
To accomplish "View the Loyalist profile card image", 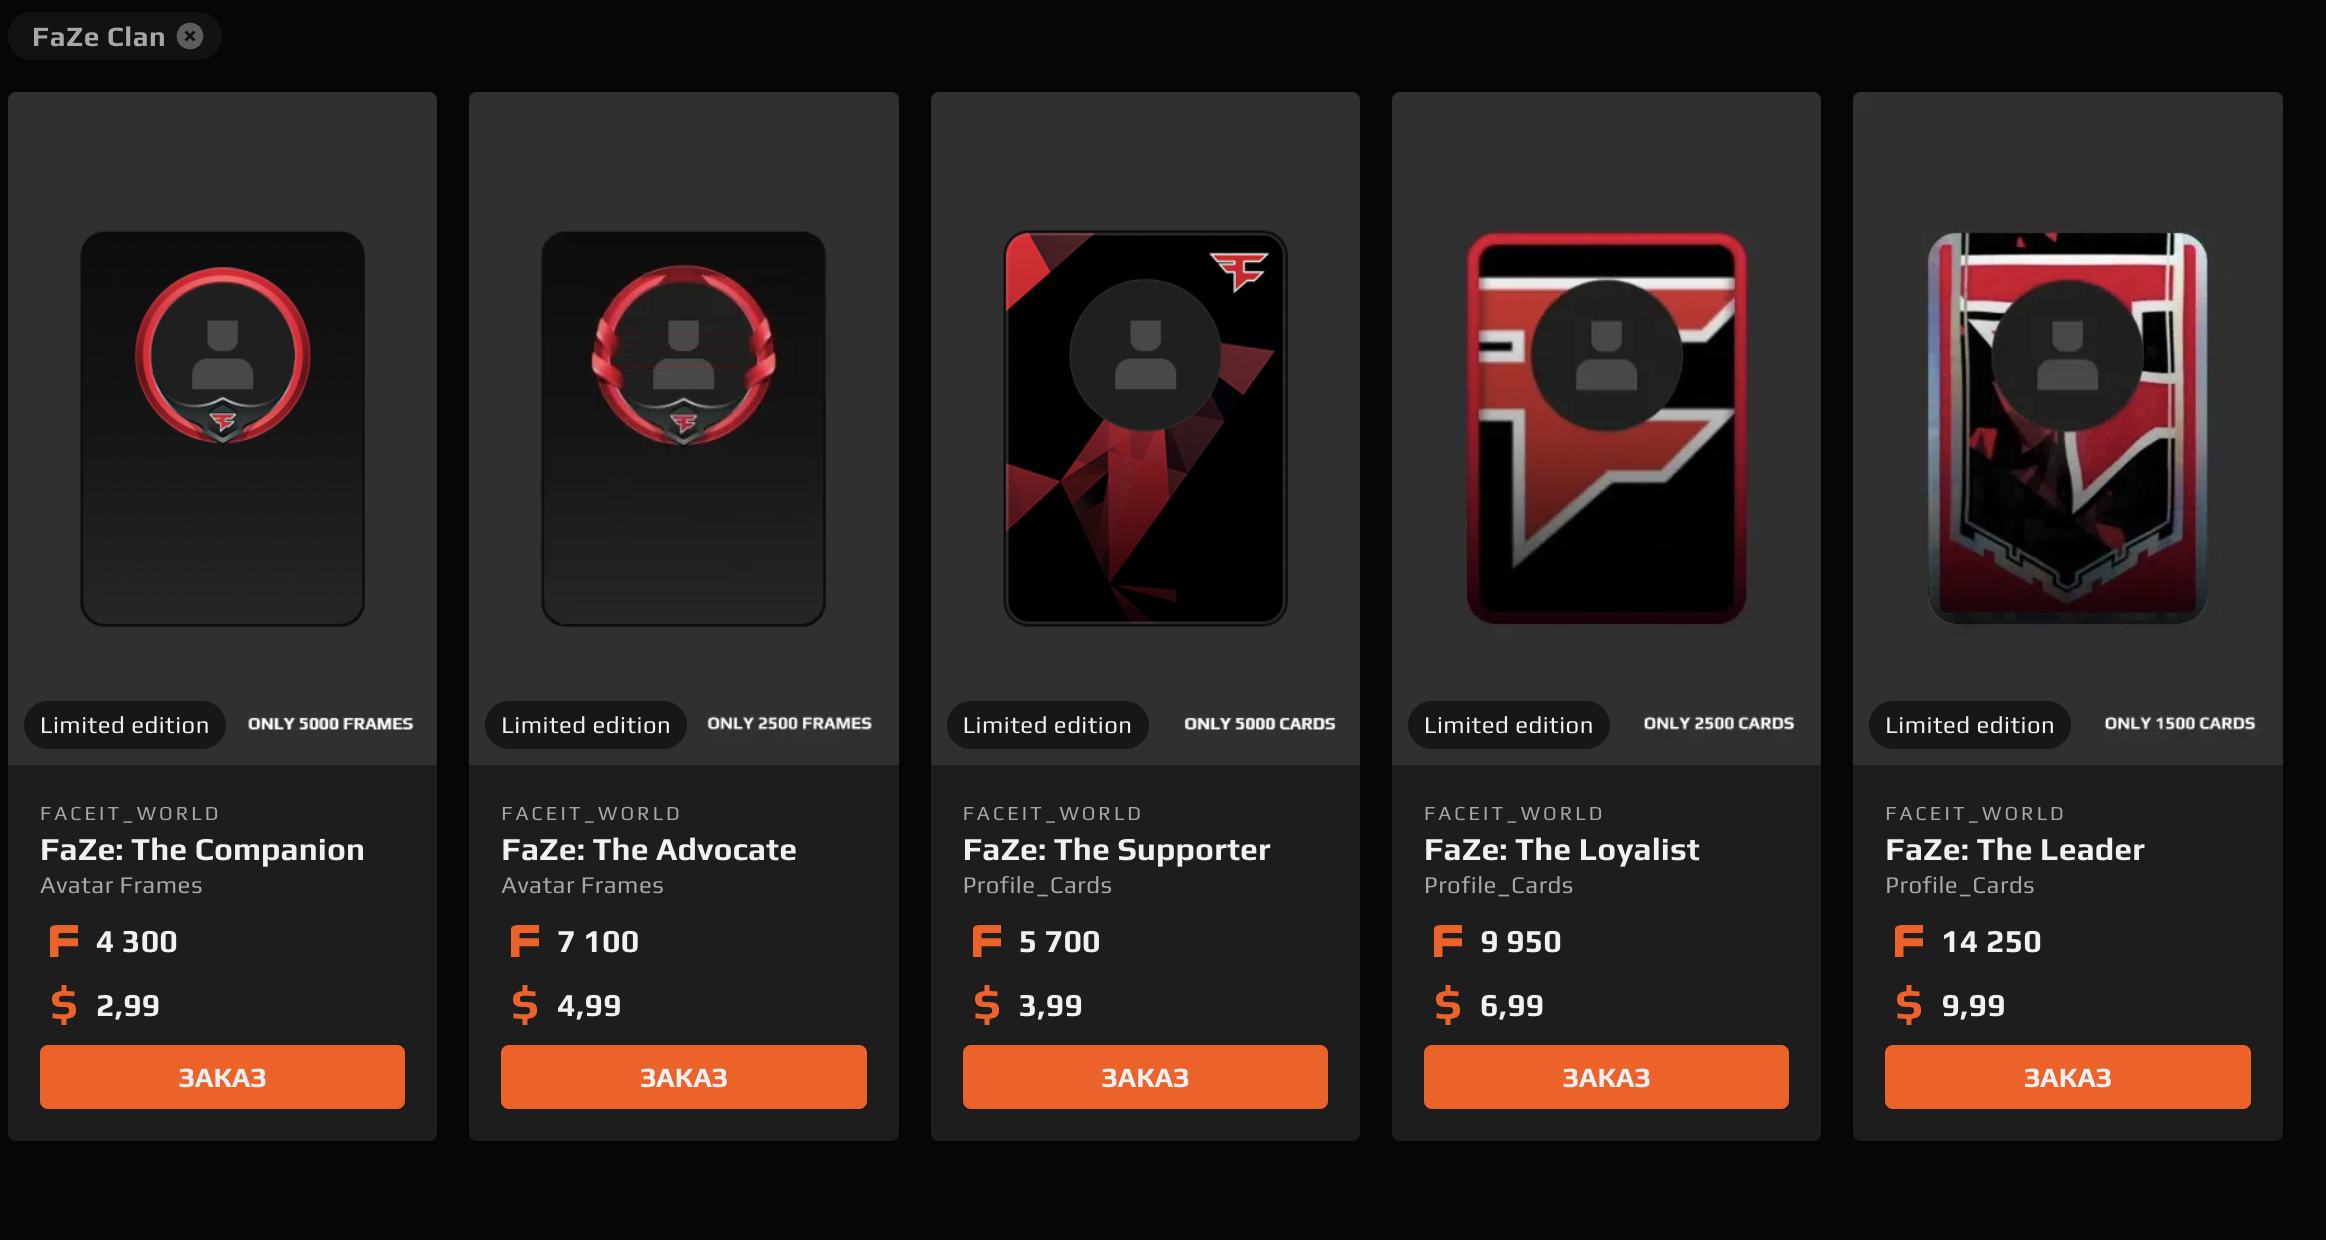I will click(1606, 428).
